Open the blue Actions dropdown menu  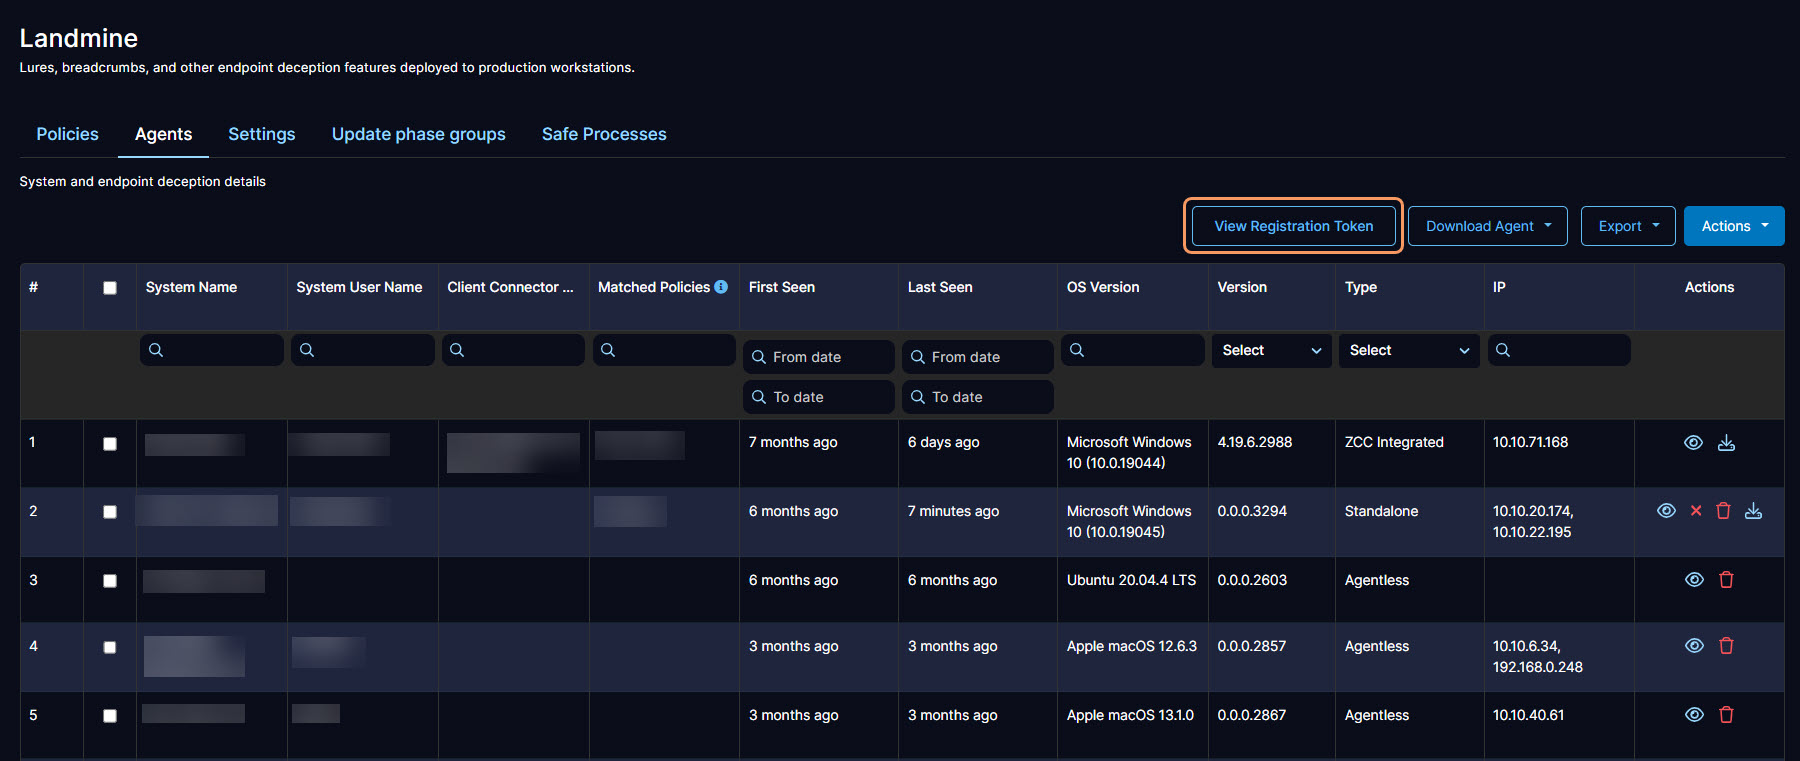click(x=1734, y=226)
